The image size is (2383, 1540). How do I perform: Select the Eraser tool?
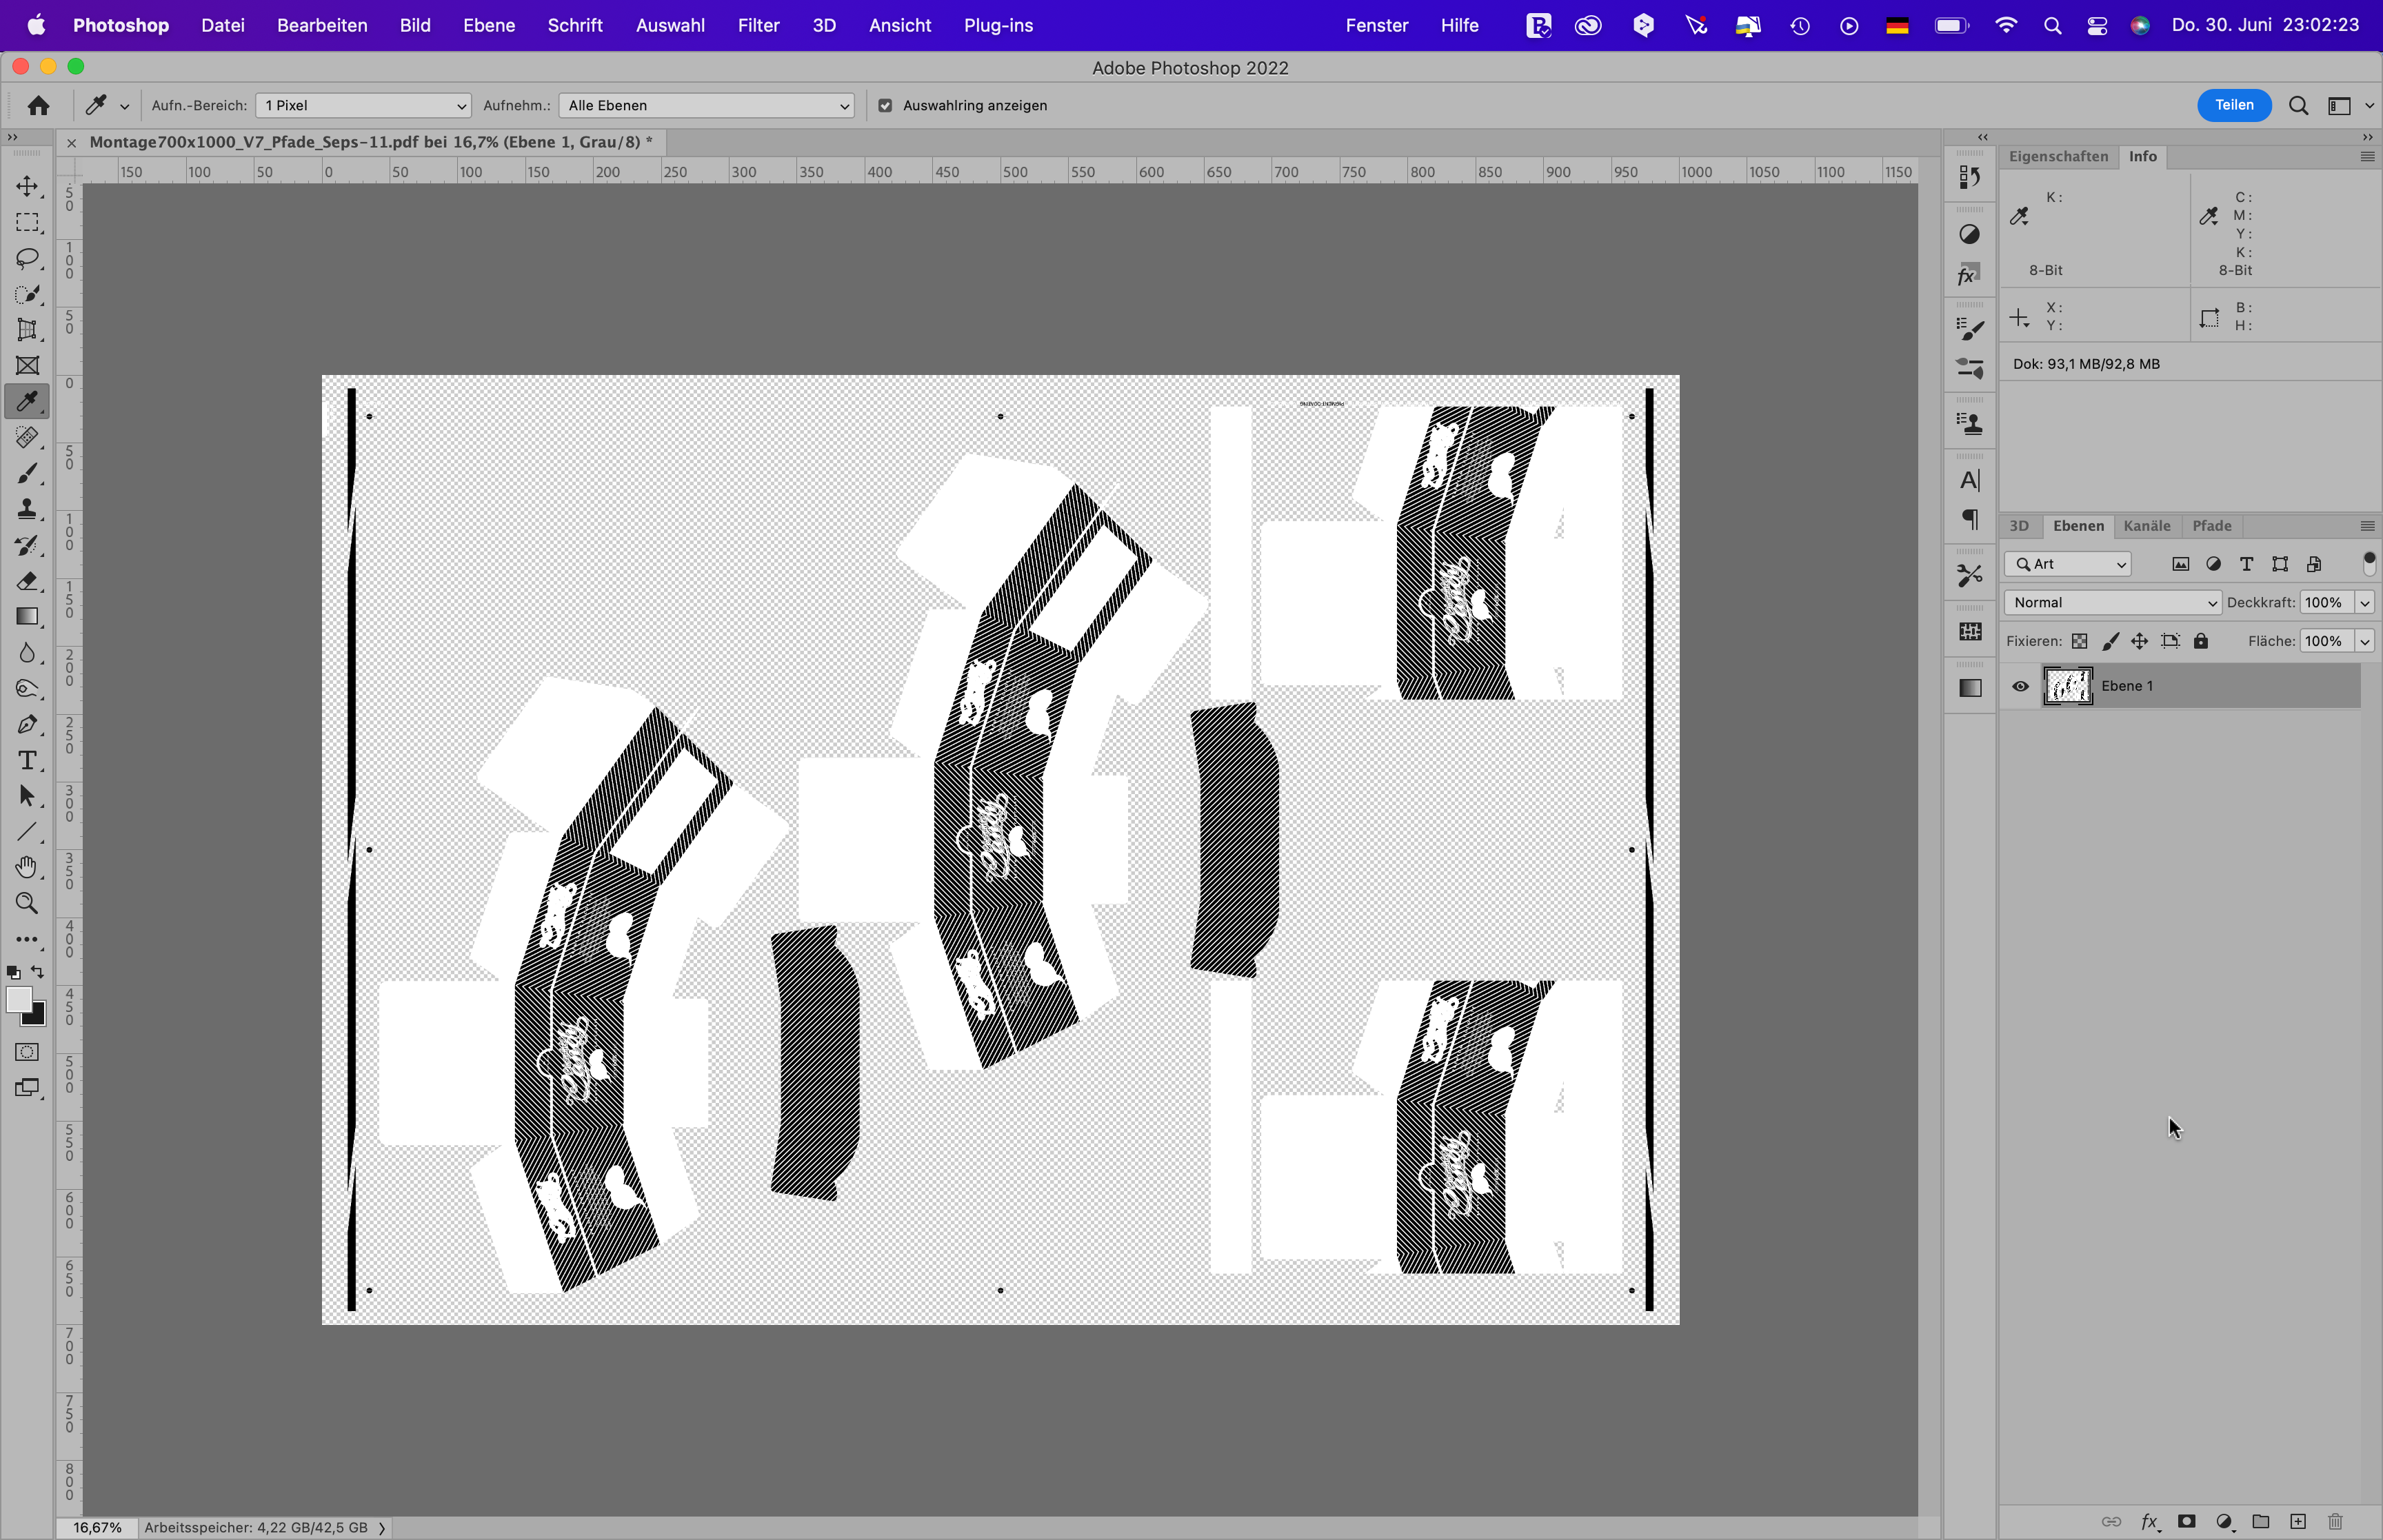pyautogui.click(x=27, y=581)
